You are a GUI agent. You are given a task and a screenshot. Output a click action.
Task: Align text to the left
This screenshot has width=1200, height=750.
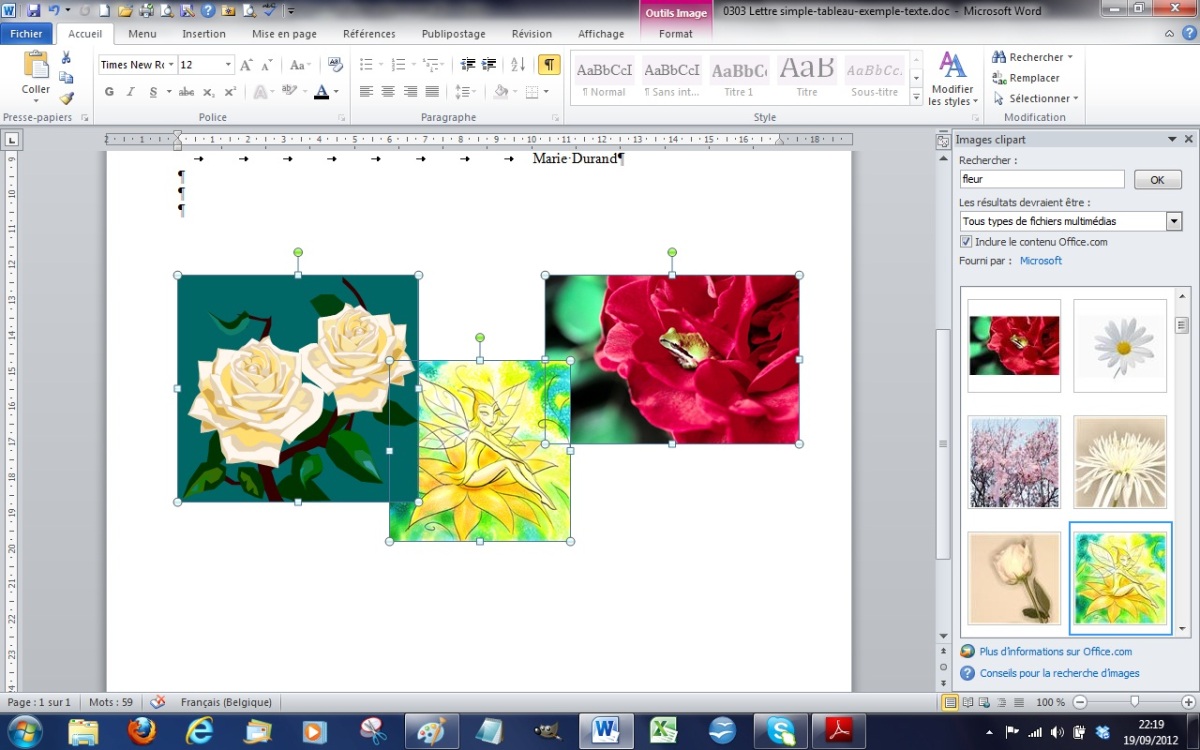coord(366,92)
